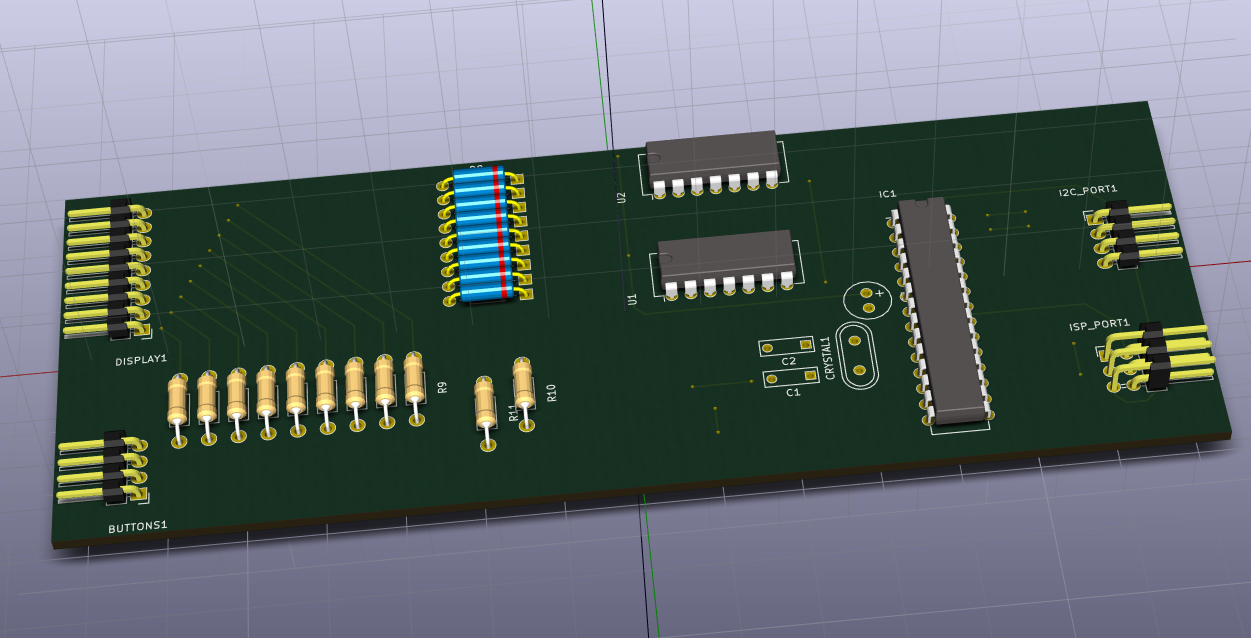Select the I2C_PORT1 pin header
The image size is (1251, 638).
click(x=1134, y=234)
